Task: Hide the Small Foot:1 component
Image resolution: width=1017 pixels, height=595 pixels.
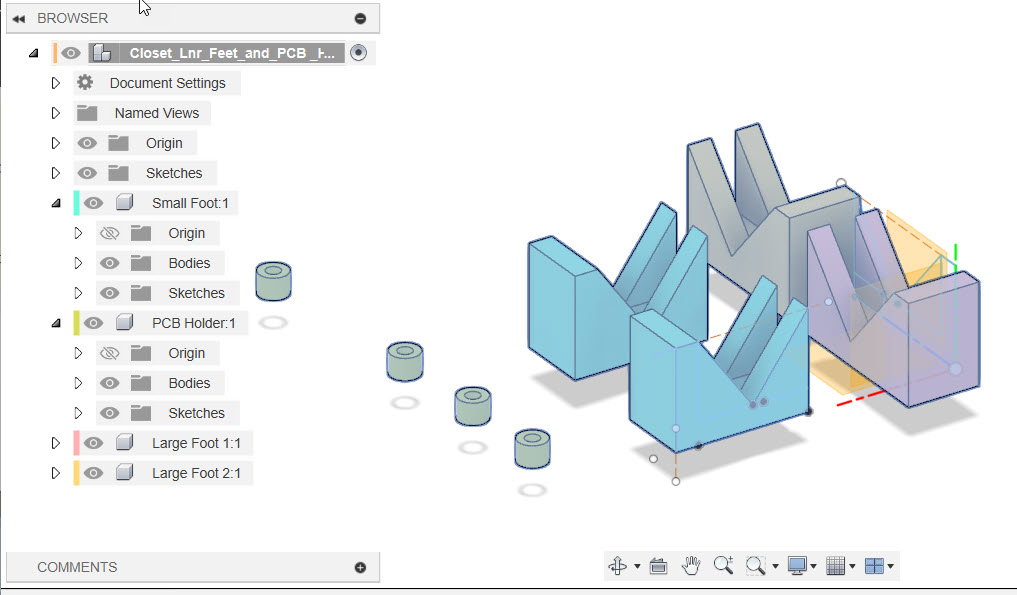Action: pos(93,202)
